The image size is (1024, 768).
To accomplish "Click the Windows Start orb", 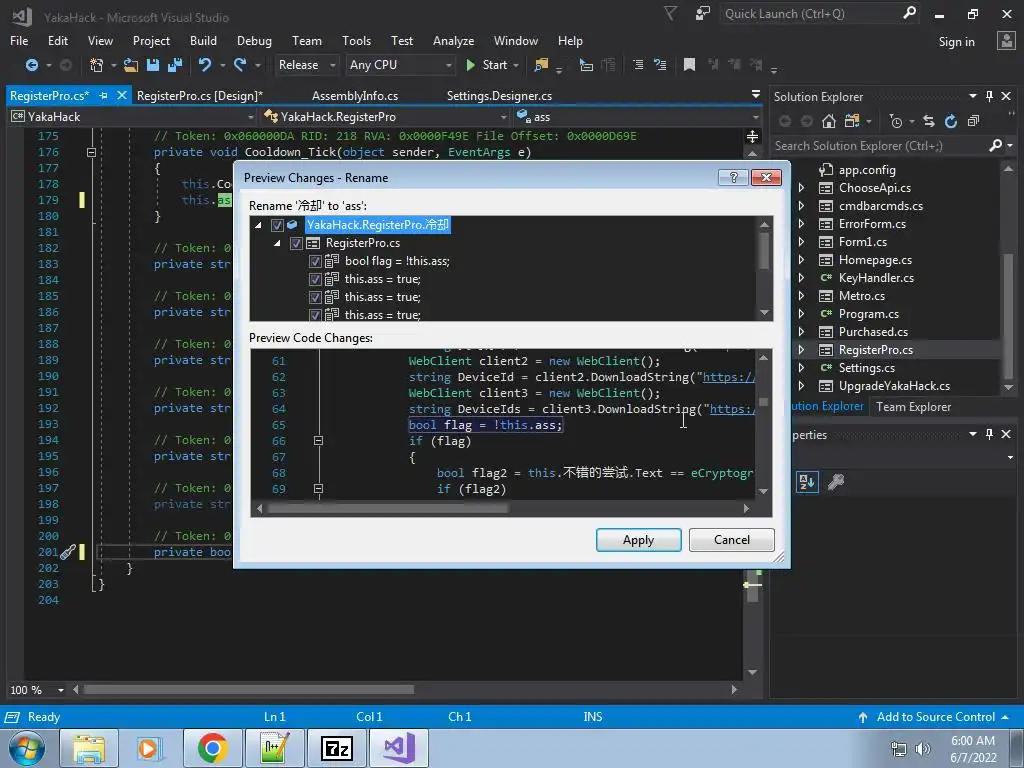I will 27,748.
